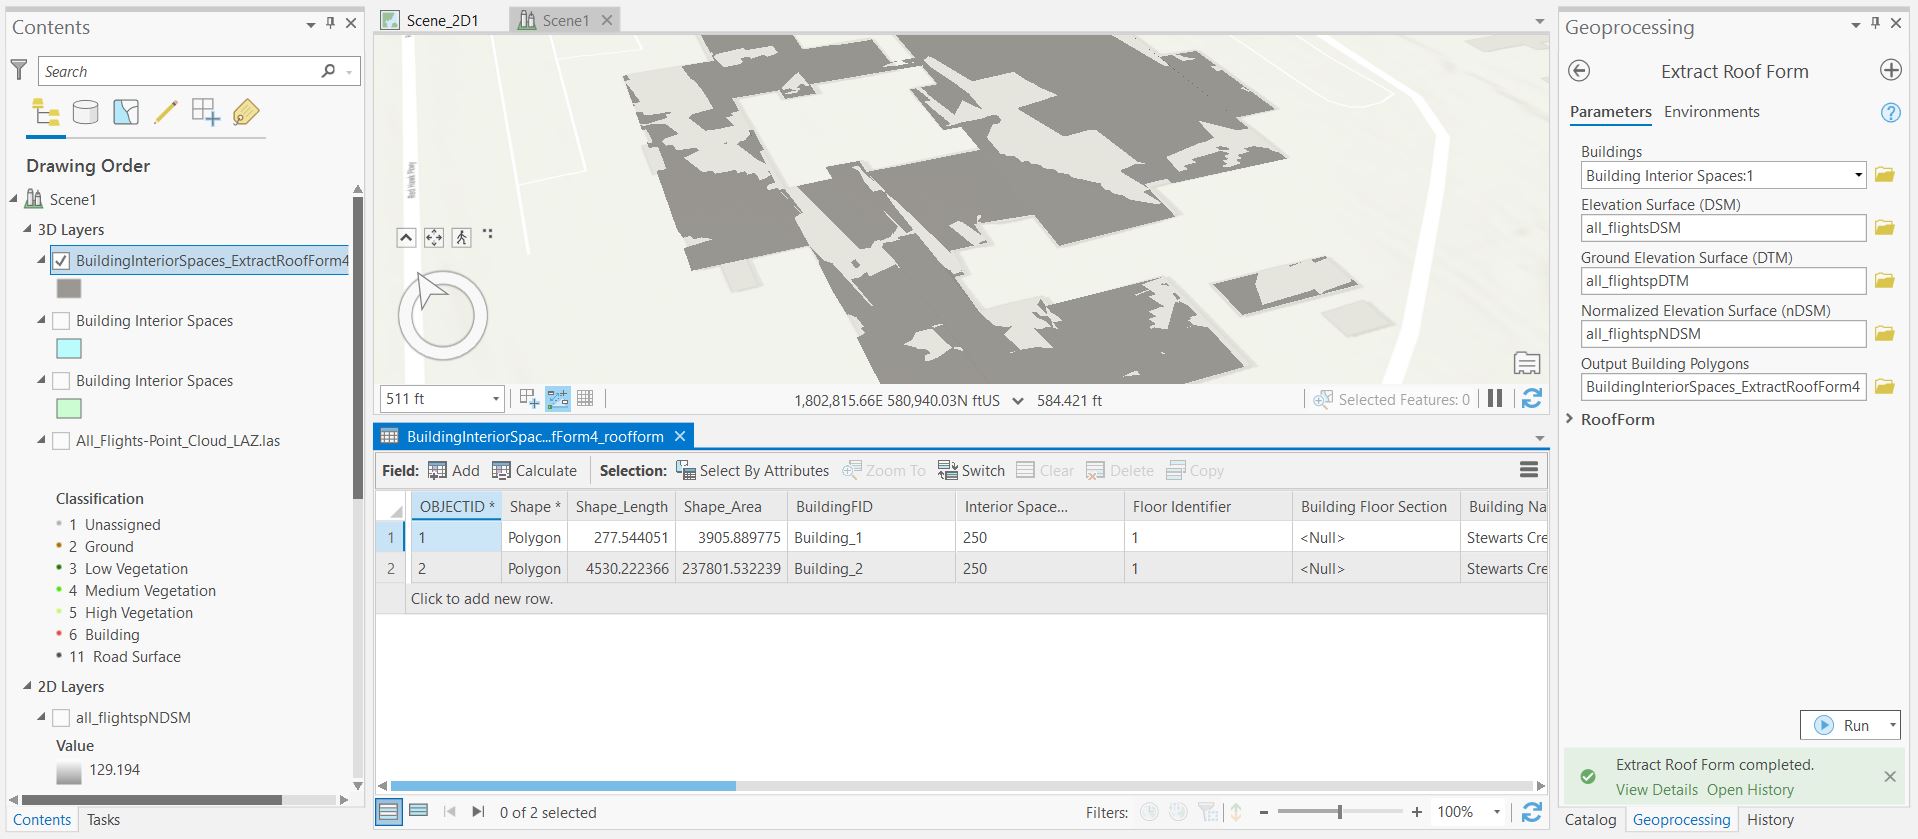
Task: Select List By Editing pencil icon
Action: coord(165,112)
